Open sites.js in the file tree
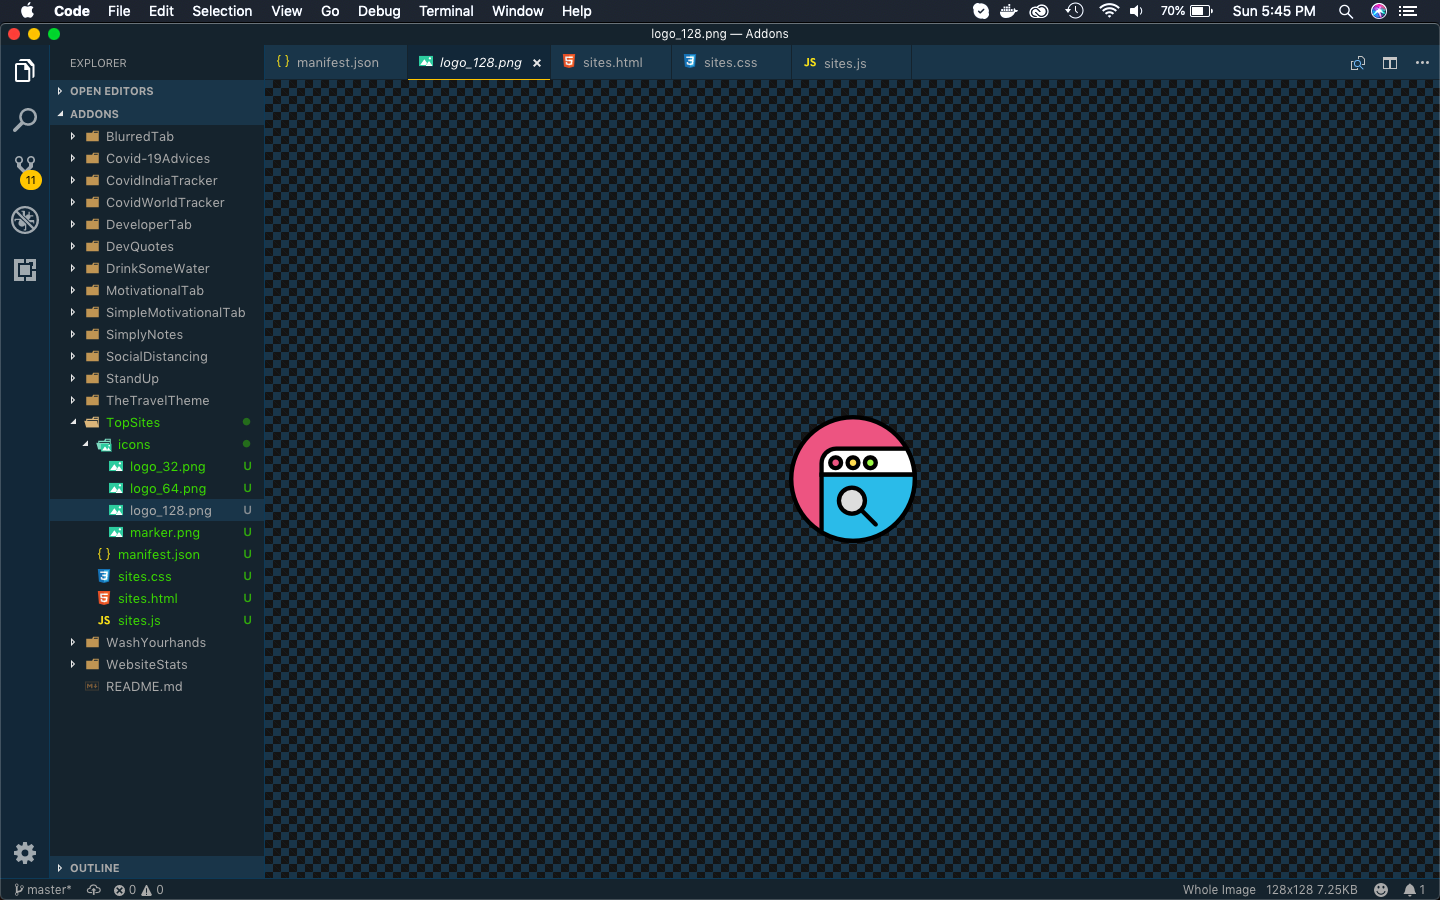Screen dimensions: 1440x900 (x=157, y=621)
